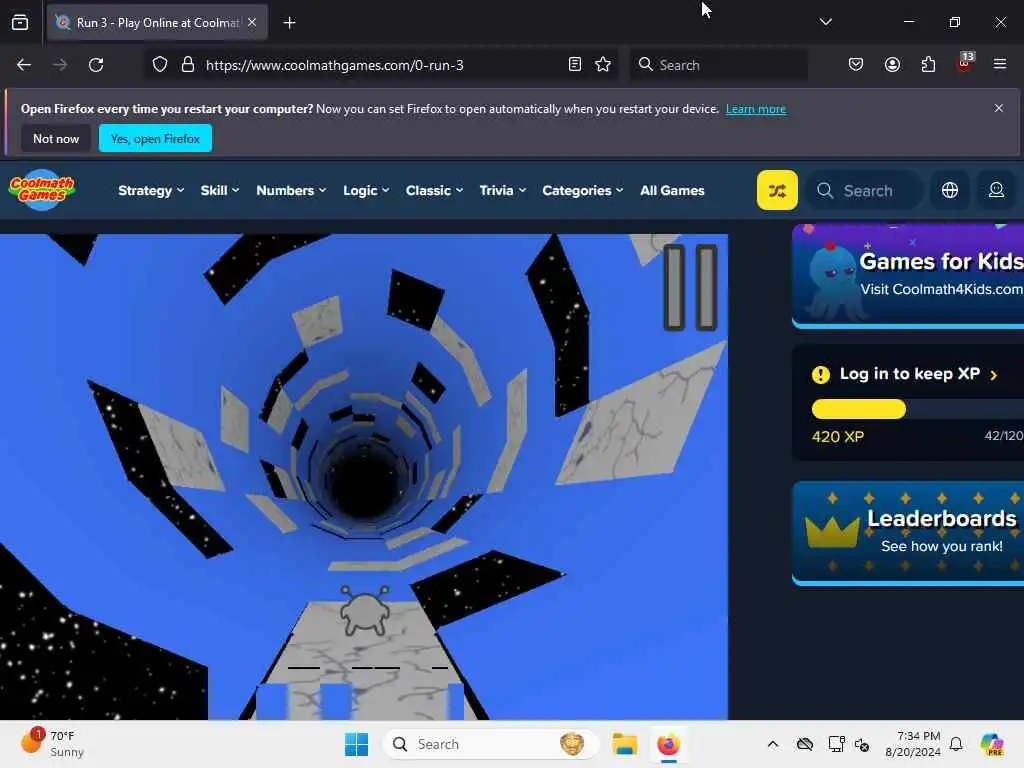Select the Run 3 browser tab

[x=157, y=23]
